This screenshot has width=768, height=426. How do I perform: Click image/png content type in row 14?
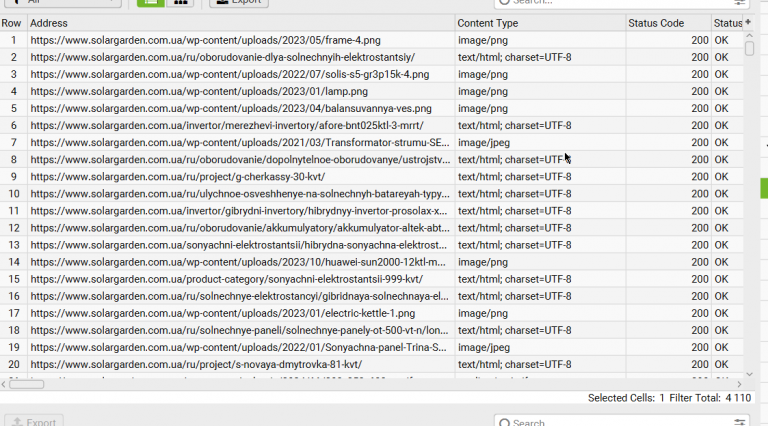pyautogui.click(x=482, y=262)
